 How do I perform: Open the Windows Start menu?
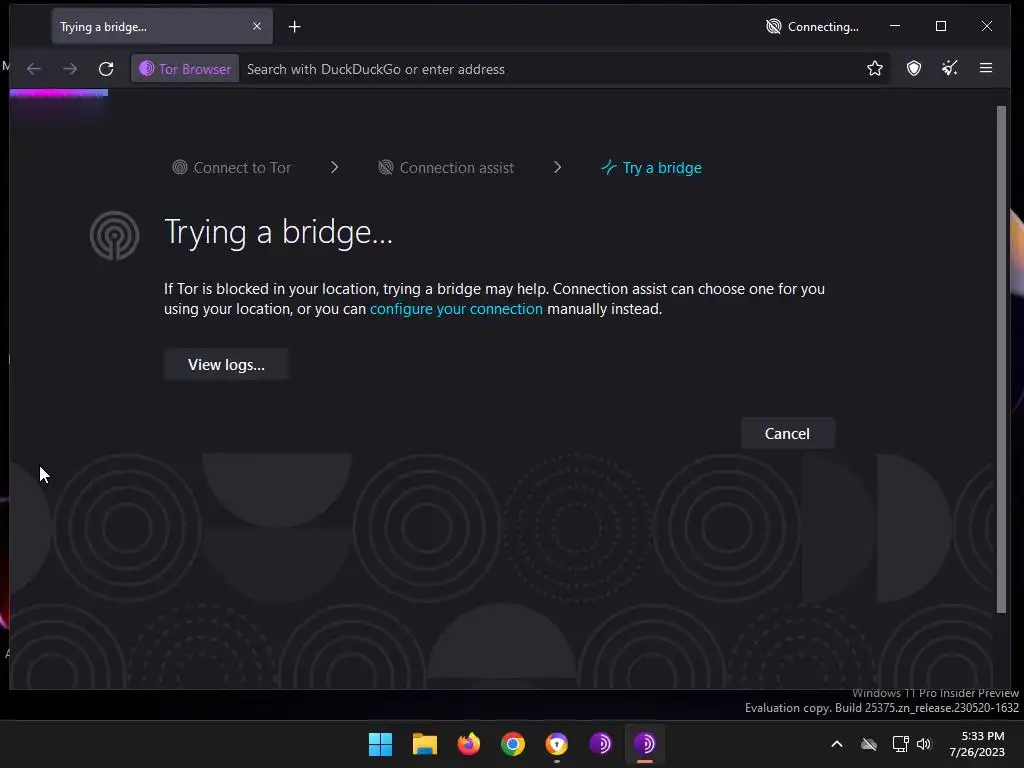380,744
